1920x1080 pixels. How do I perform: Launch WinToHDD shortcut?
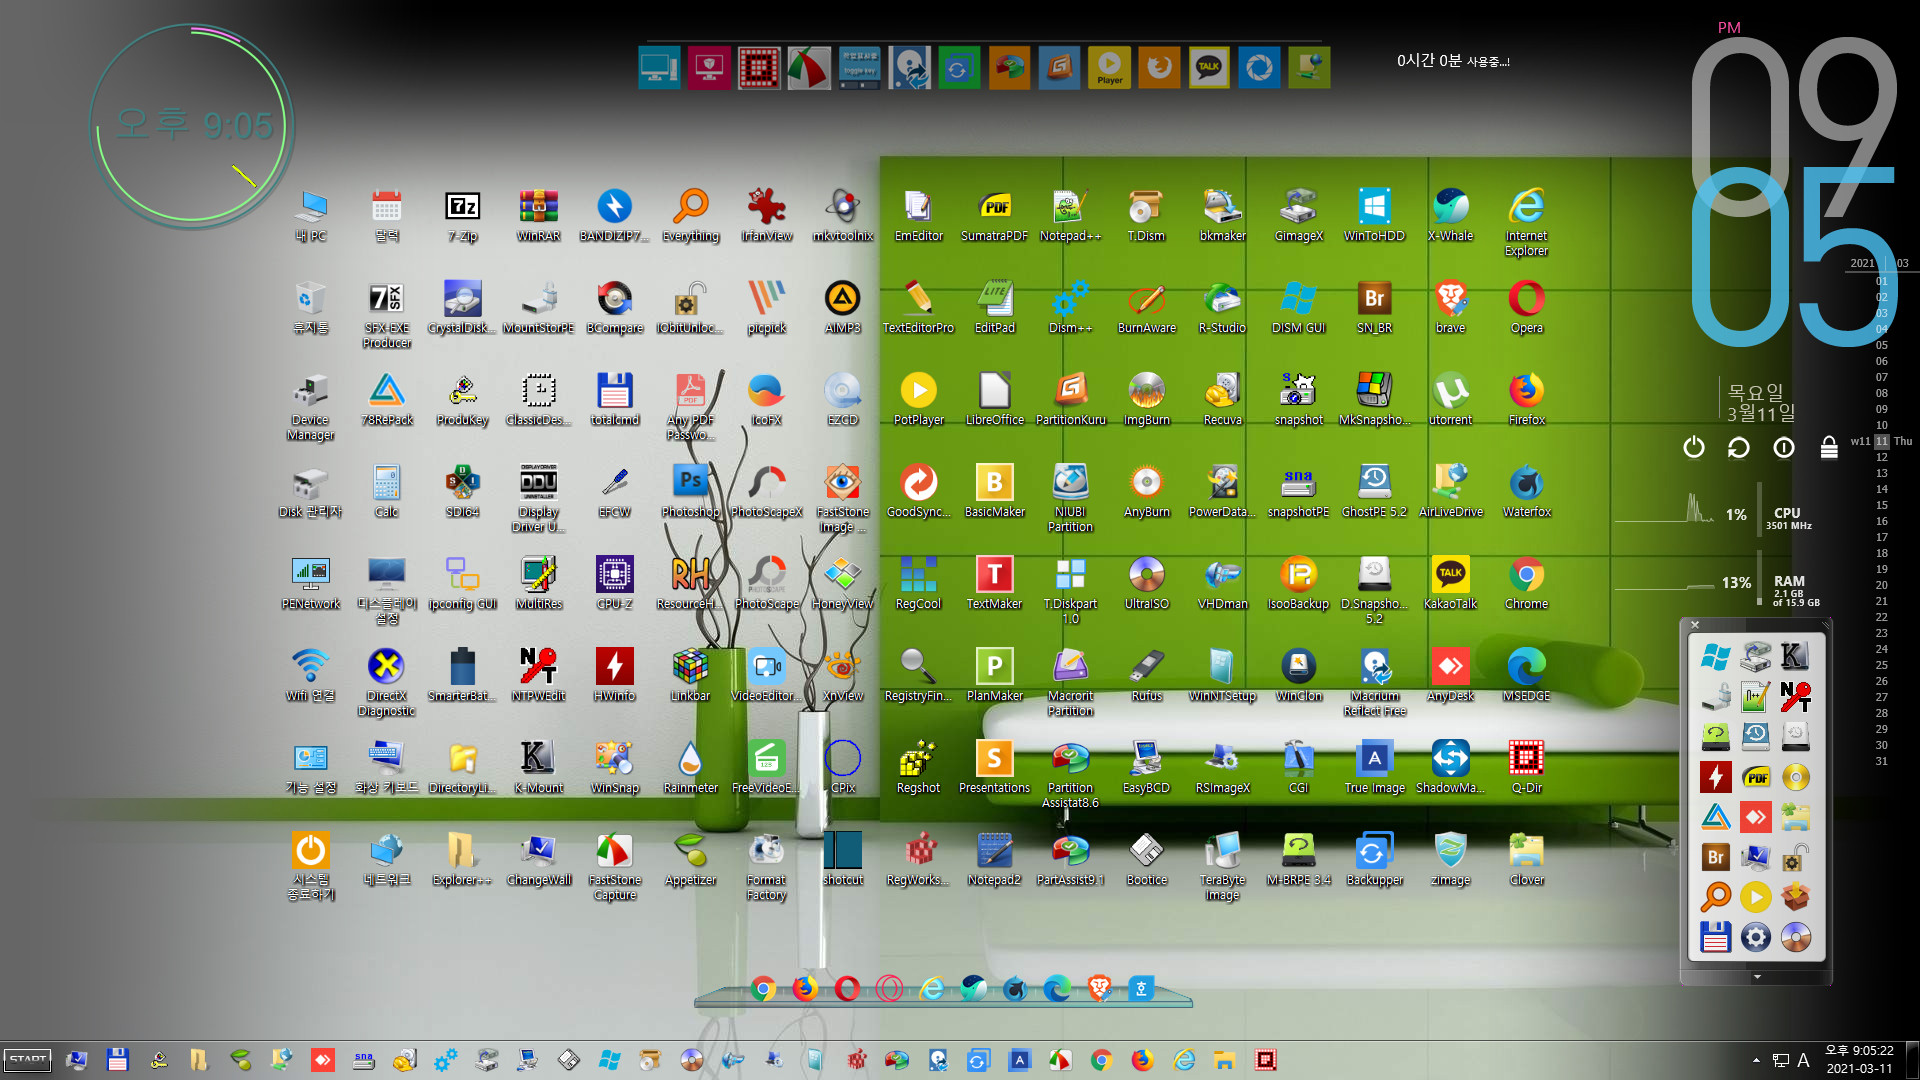pyautogui.click(x=1374, y=215)
